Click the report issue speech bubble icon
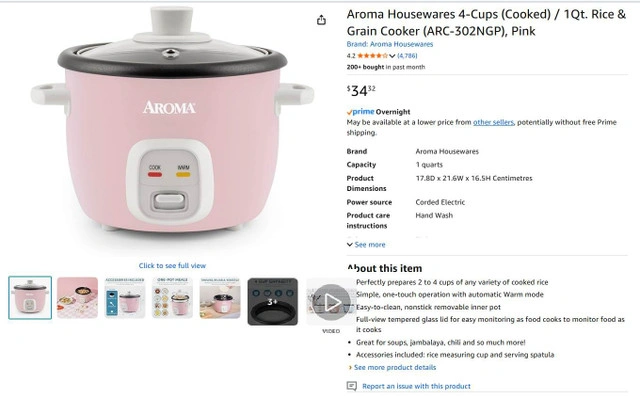 [x=351, y=386]
